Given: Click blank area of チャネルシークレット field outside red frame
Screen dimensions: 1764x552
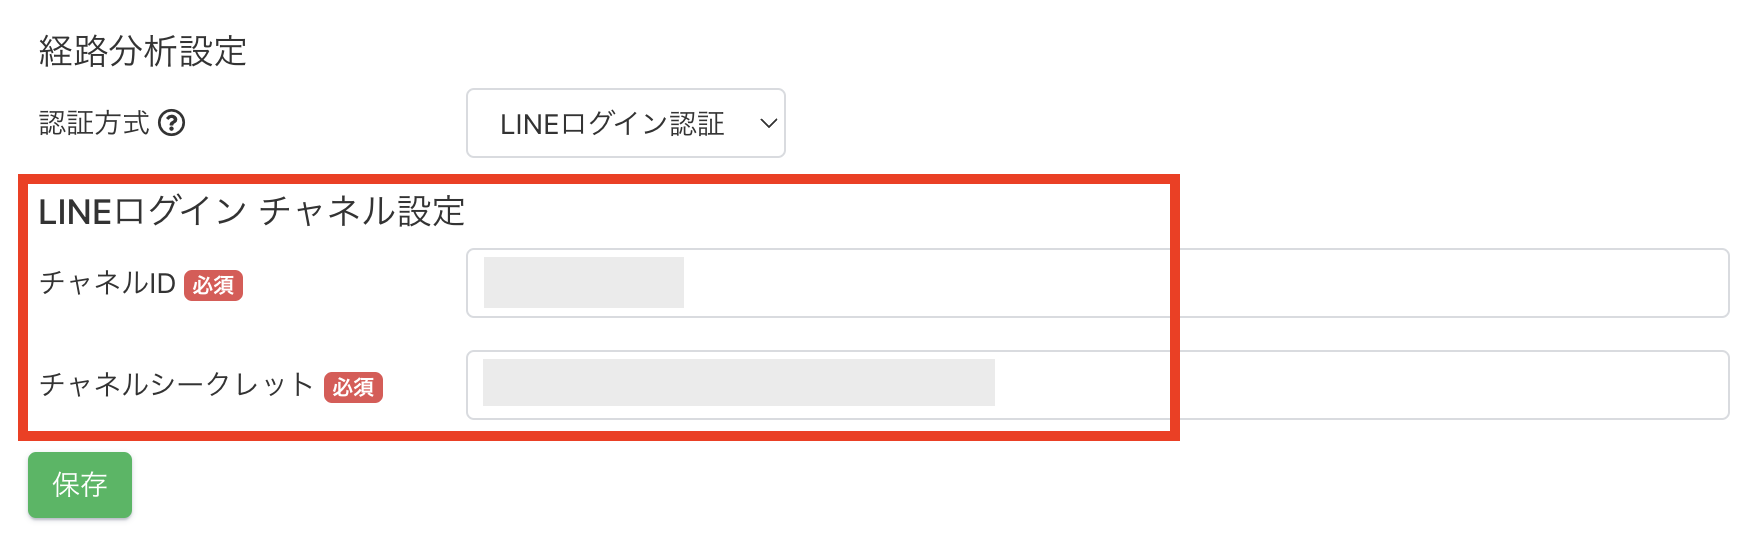Looking at the screenshot, I should 1450,385.
